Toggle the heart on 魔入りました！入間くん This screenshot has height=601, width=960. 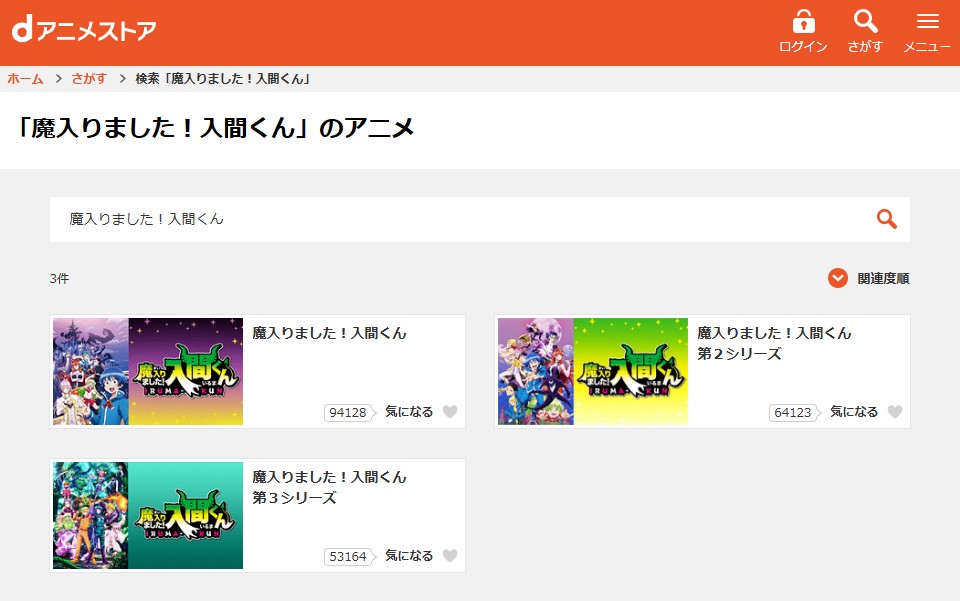point(451,411)
